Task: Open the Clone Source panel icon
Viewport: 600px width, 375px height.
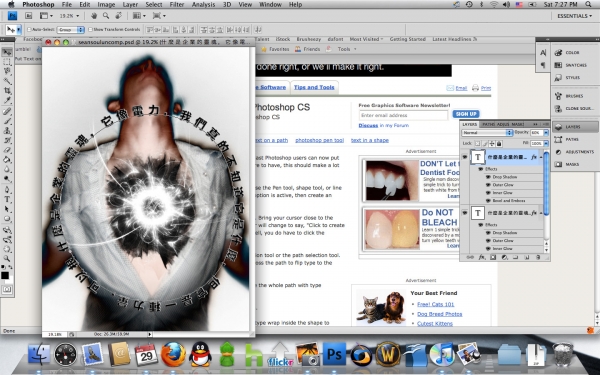Action: [558, 109]
